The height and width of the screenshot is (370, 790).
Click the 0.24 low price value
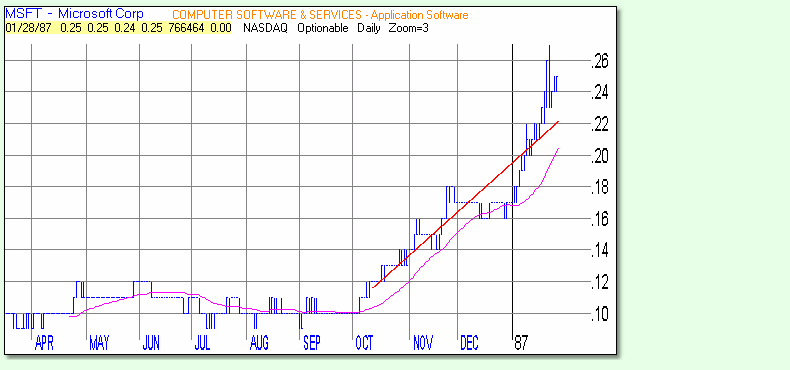(124, 28)
